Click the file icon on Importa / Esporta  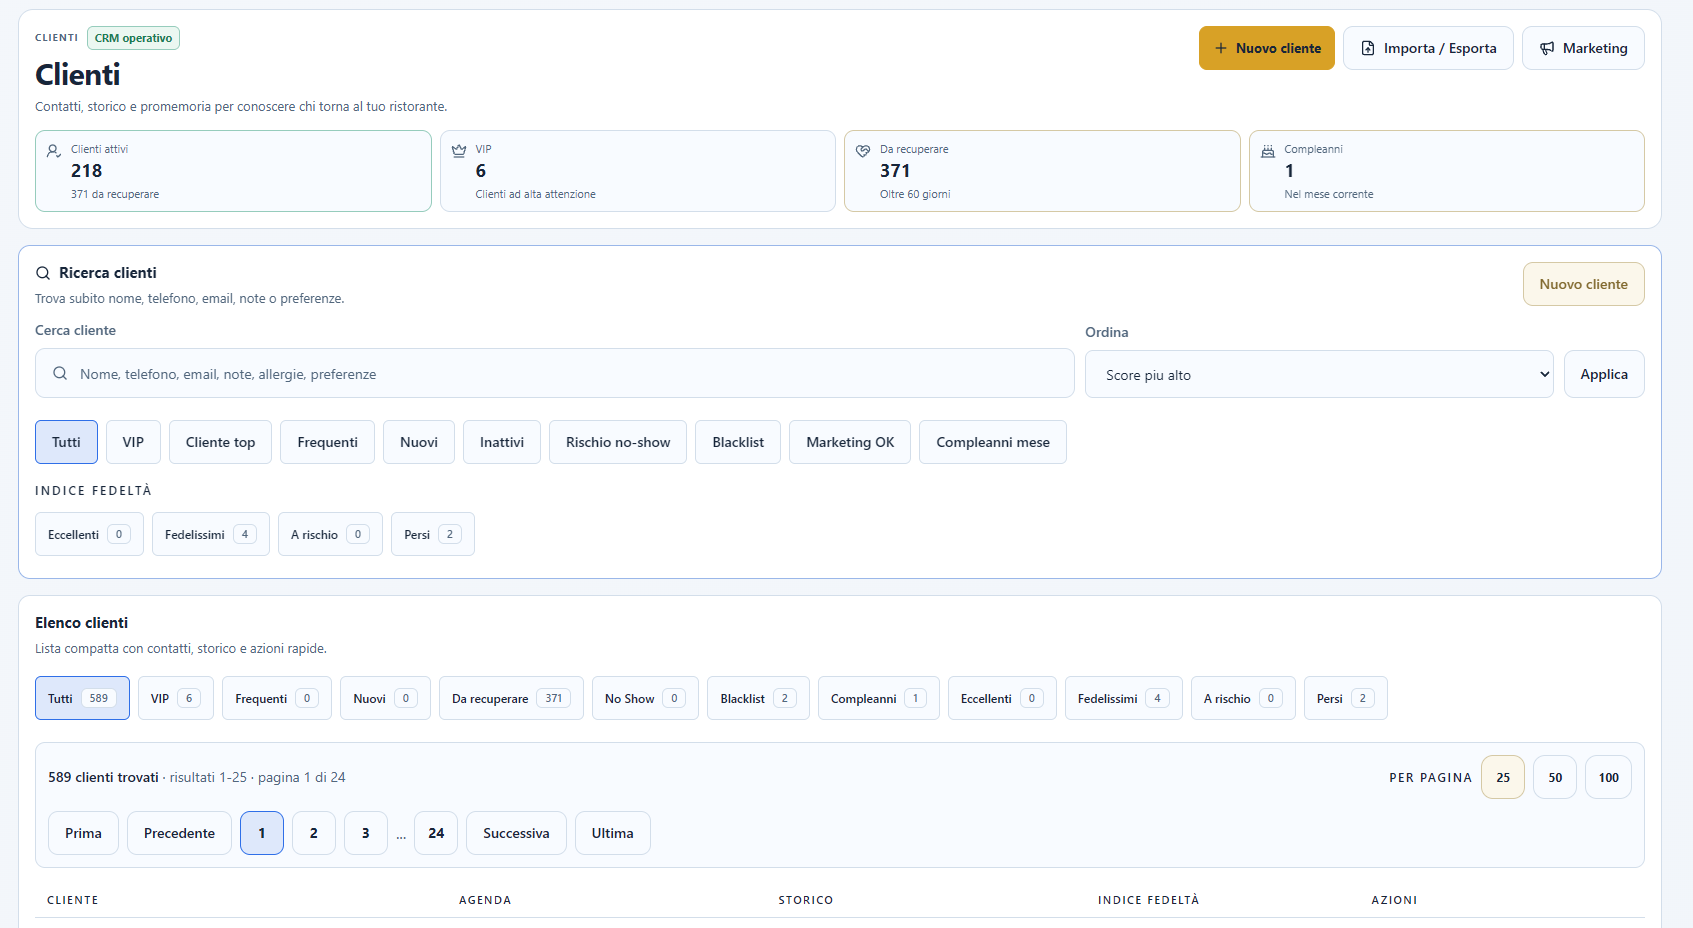(x=1368, y=48)
